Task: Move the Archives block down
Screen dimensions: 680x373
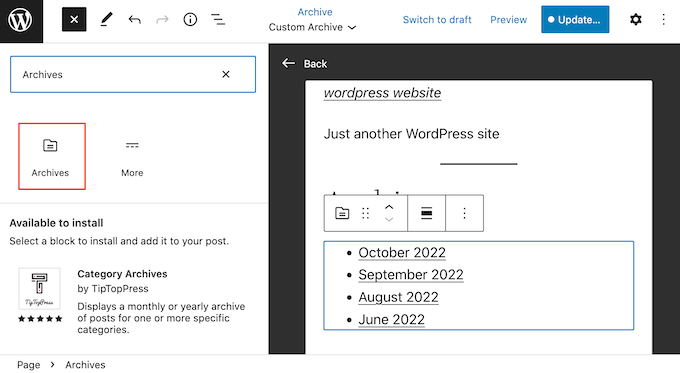Action: tap(389, 219)
